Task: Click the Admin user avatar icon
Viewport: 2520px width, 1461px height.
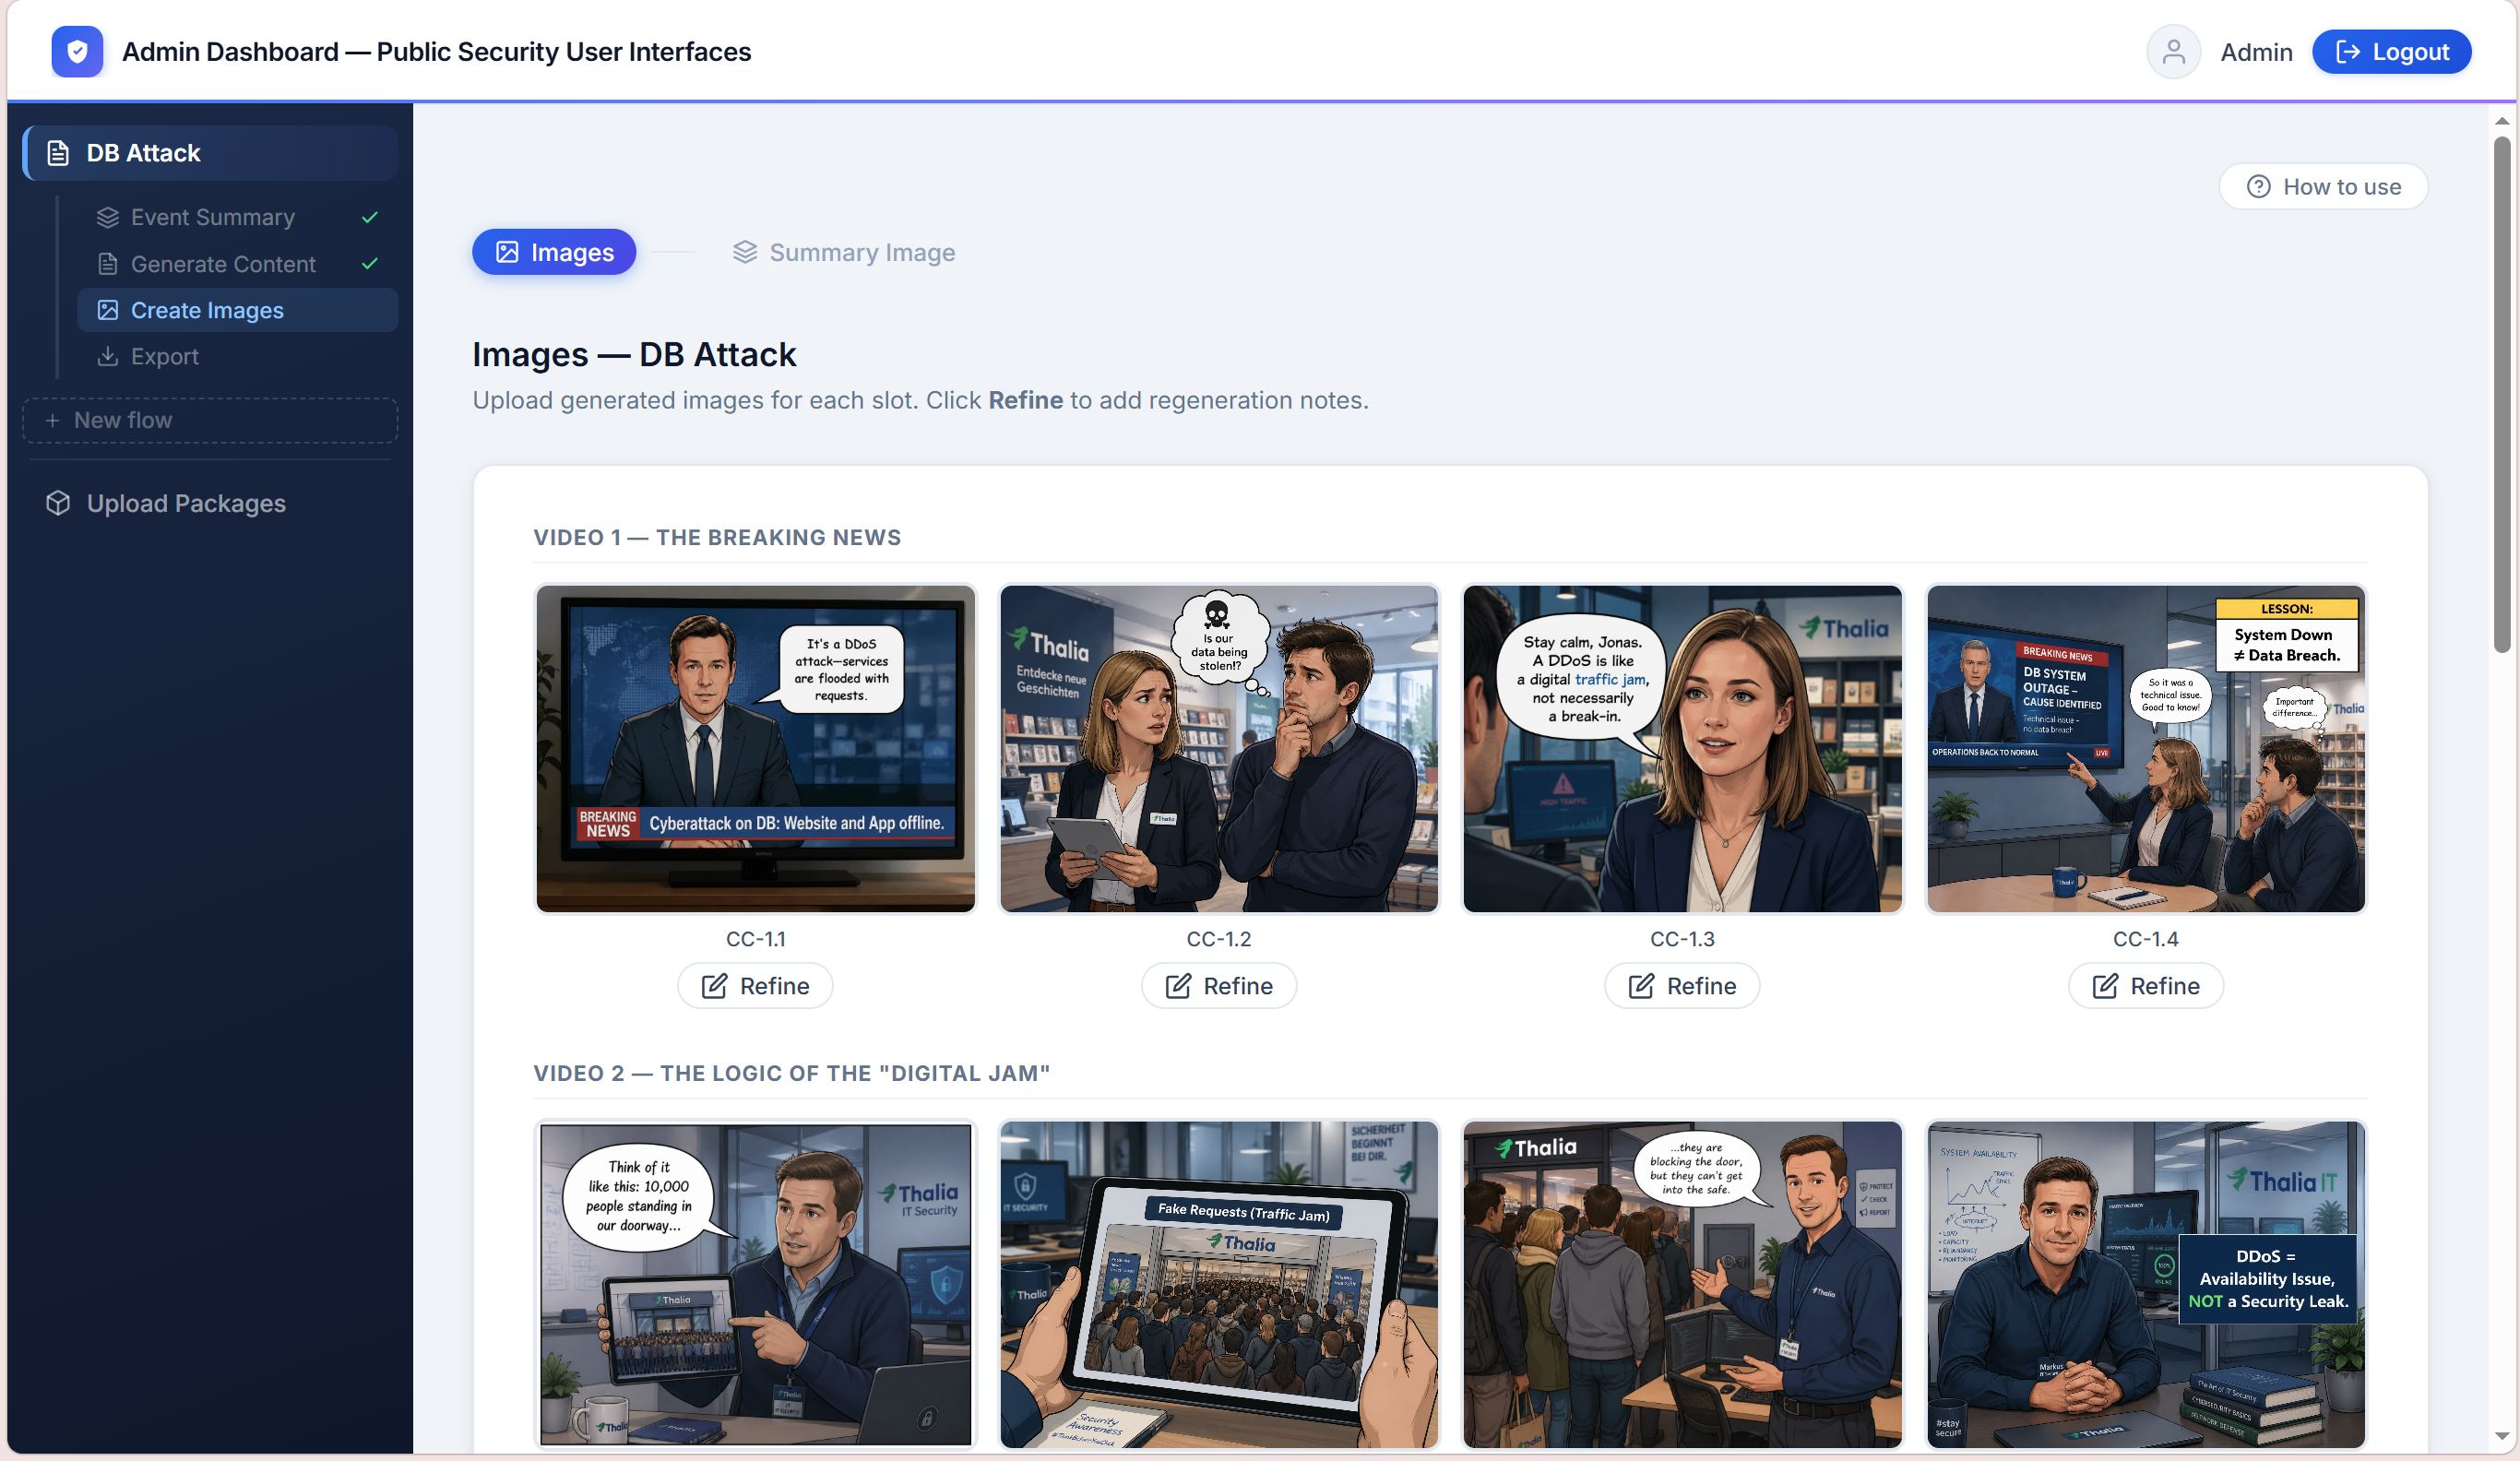Action: click(2173, 52)
